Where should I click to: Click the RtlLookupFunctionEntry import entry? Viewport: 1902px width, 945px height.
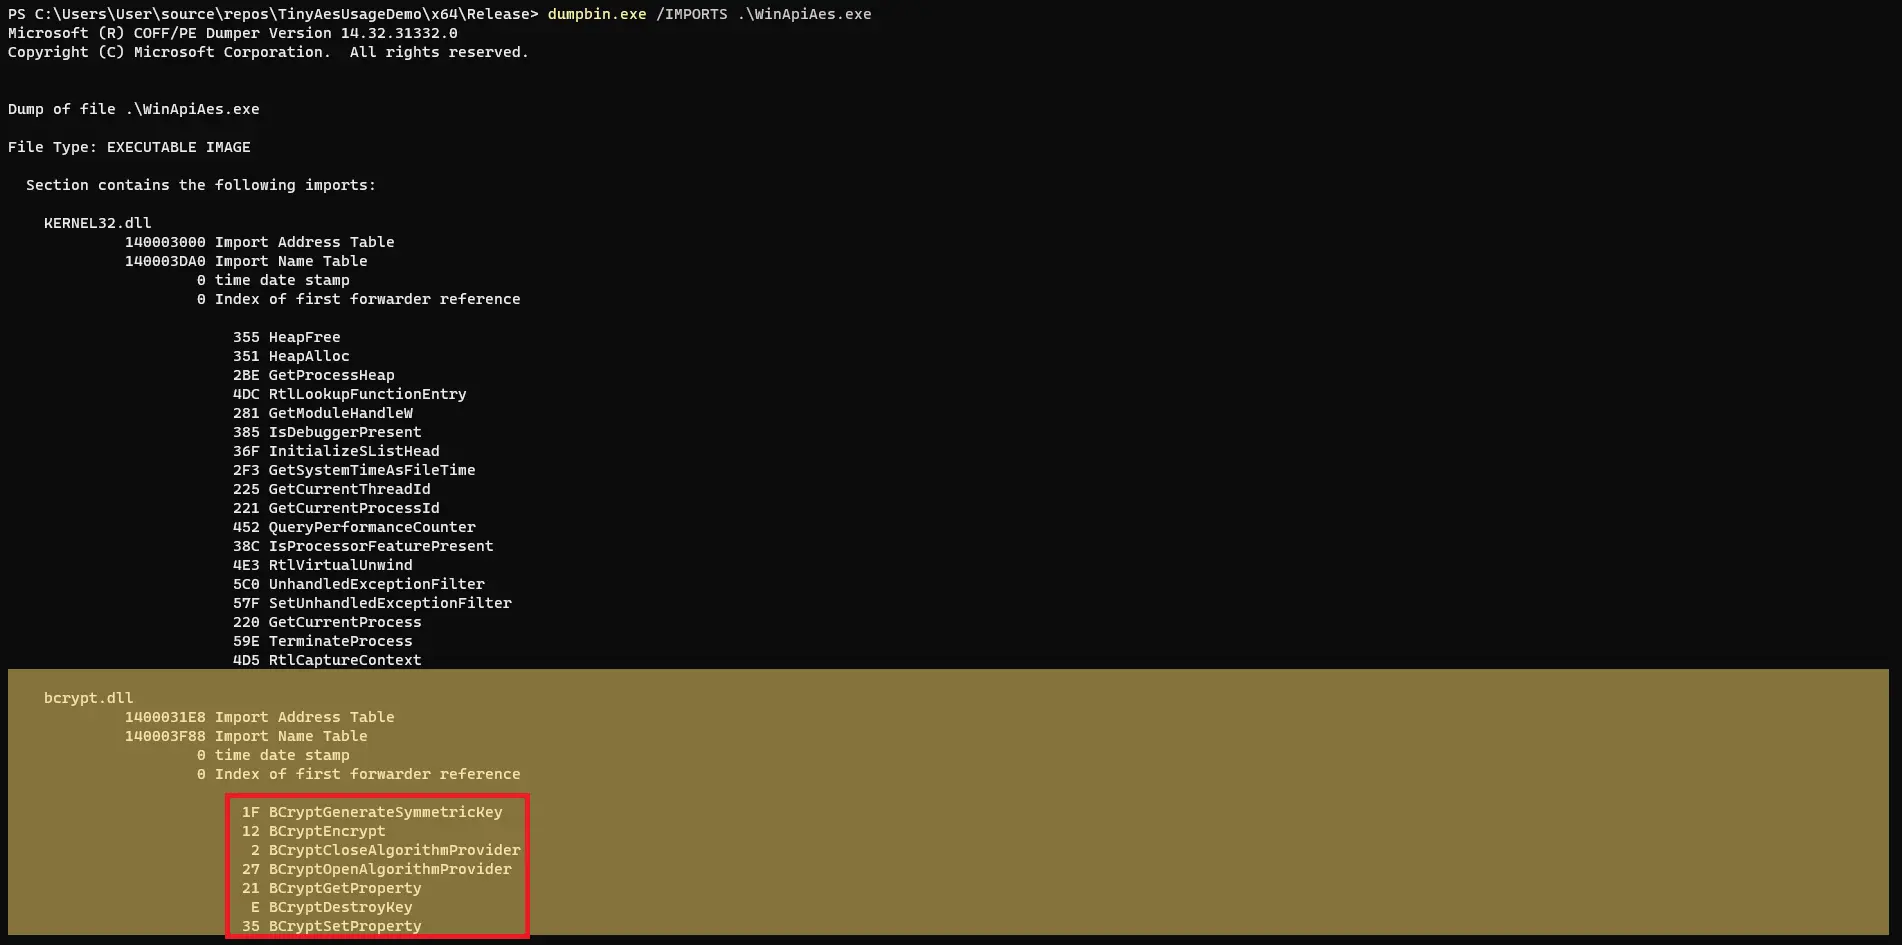(350, 394)
